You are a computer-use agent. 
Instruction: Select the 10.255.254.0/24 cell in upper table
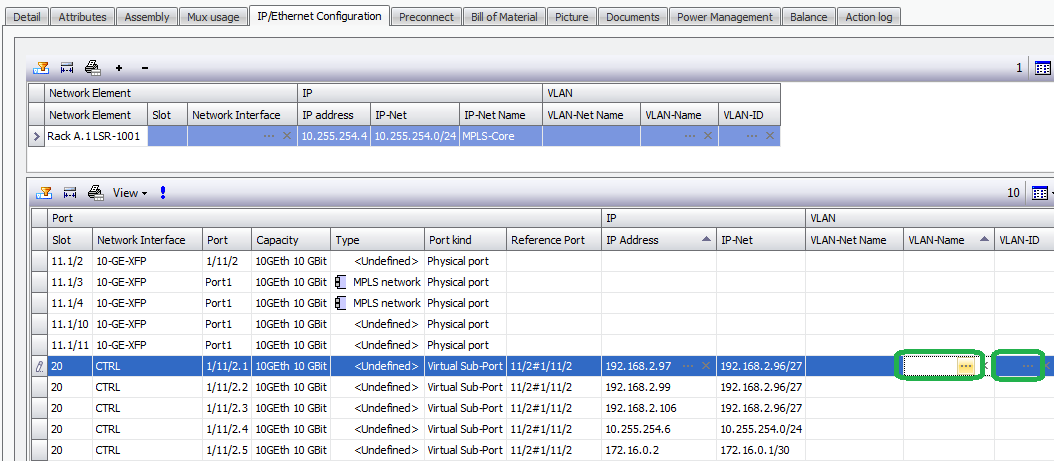[414, 136]
